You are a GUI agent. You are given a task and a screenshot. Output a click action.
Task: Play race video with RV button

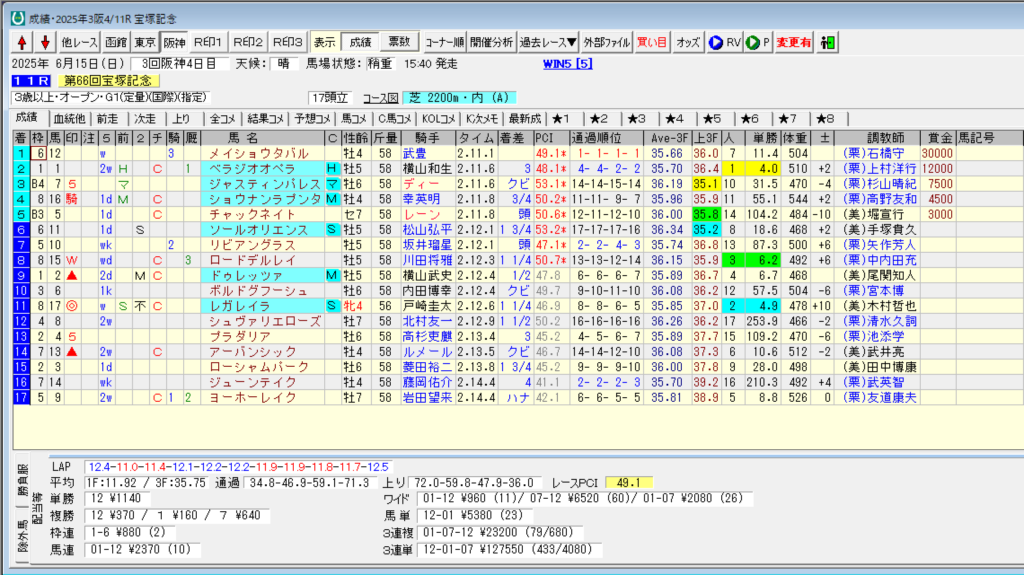[725, 42]
